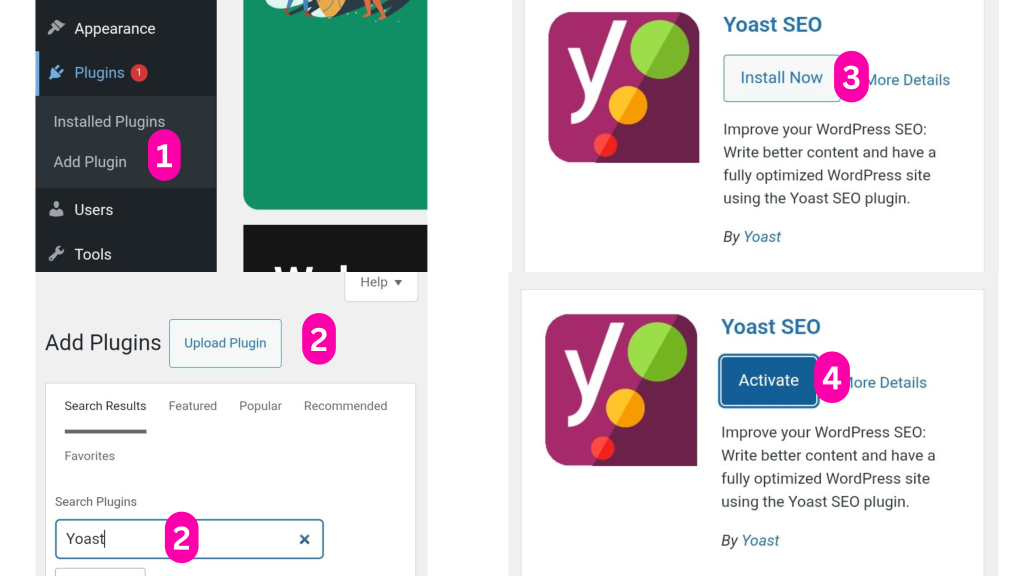
Task: Click the Appearance paintbrush icon
Action: pyautogui.click(x=56, y=27)
